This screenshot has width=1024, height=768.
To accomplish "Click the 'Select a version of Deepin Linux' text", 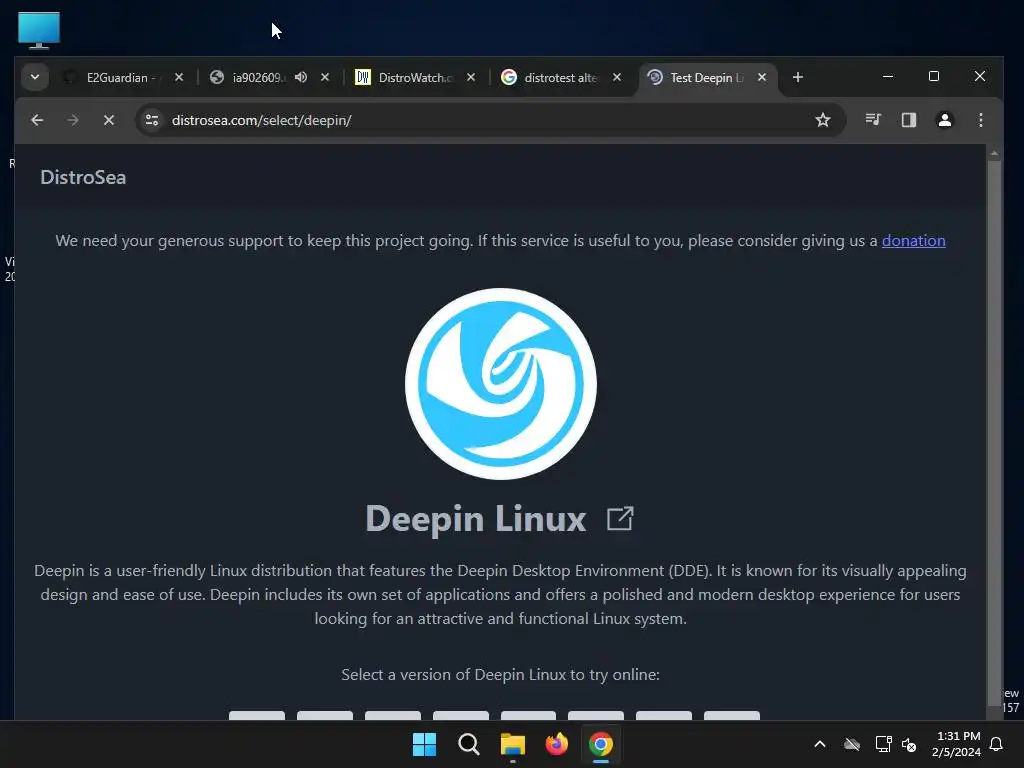I will [x=500, y=675].
